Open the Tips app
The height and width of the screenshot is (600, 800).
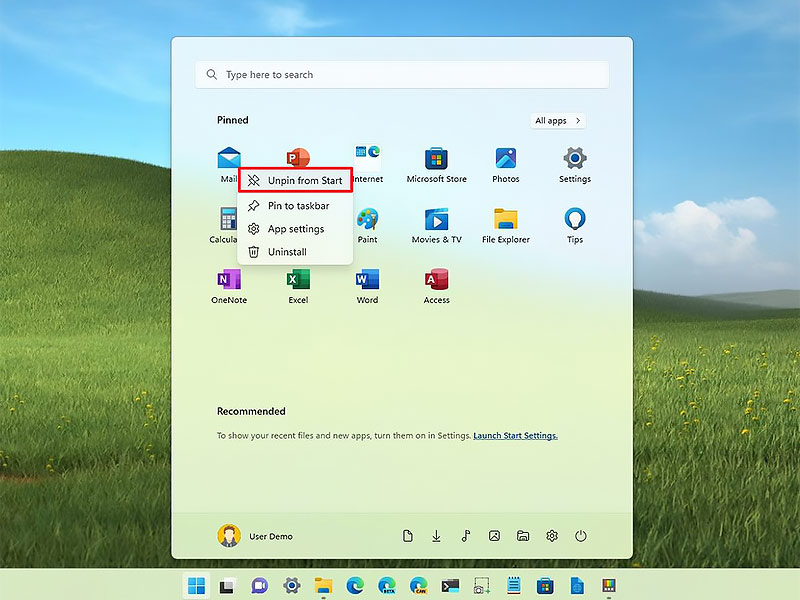tap(575, 225)
